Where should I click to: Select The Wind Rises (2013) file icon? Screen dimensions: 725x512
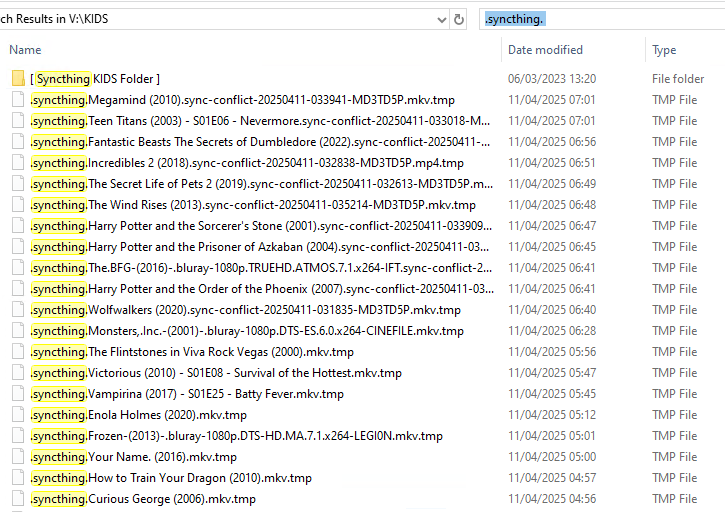point(18,204)
